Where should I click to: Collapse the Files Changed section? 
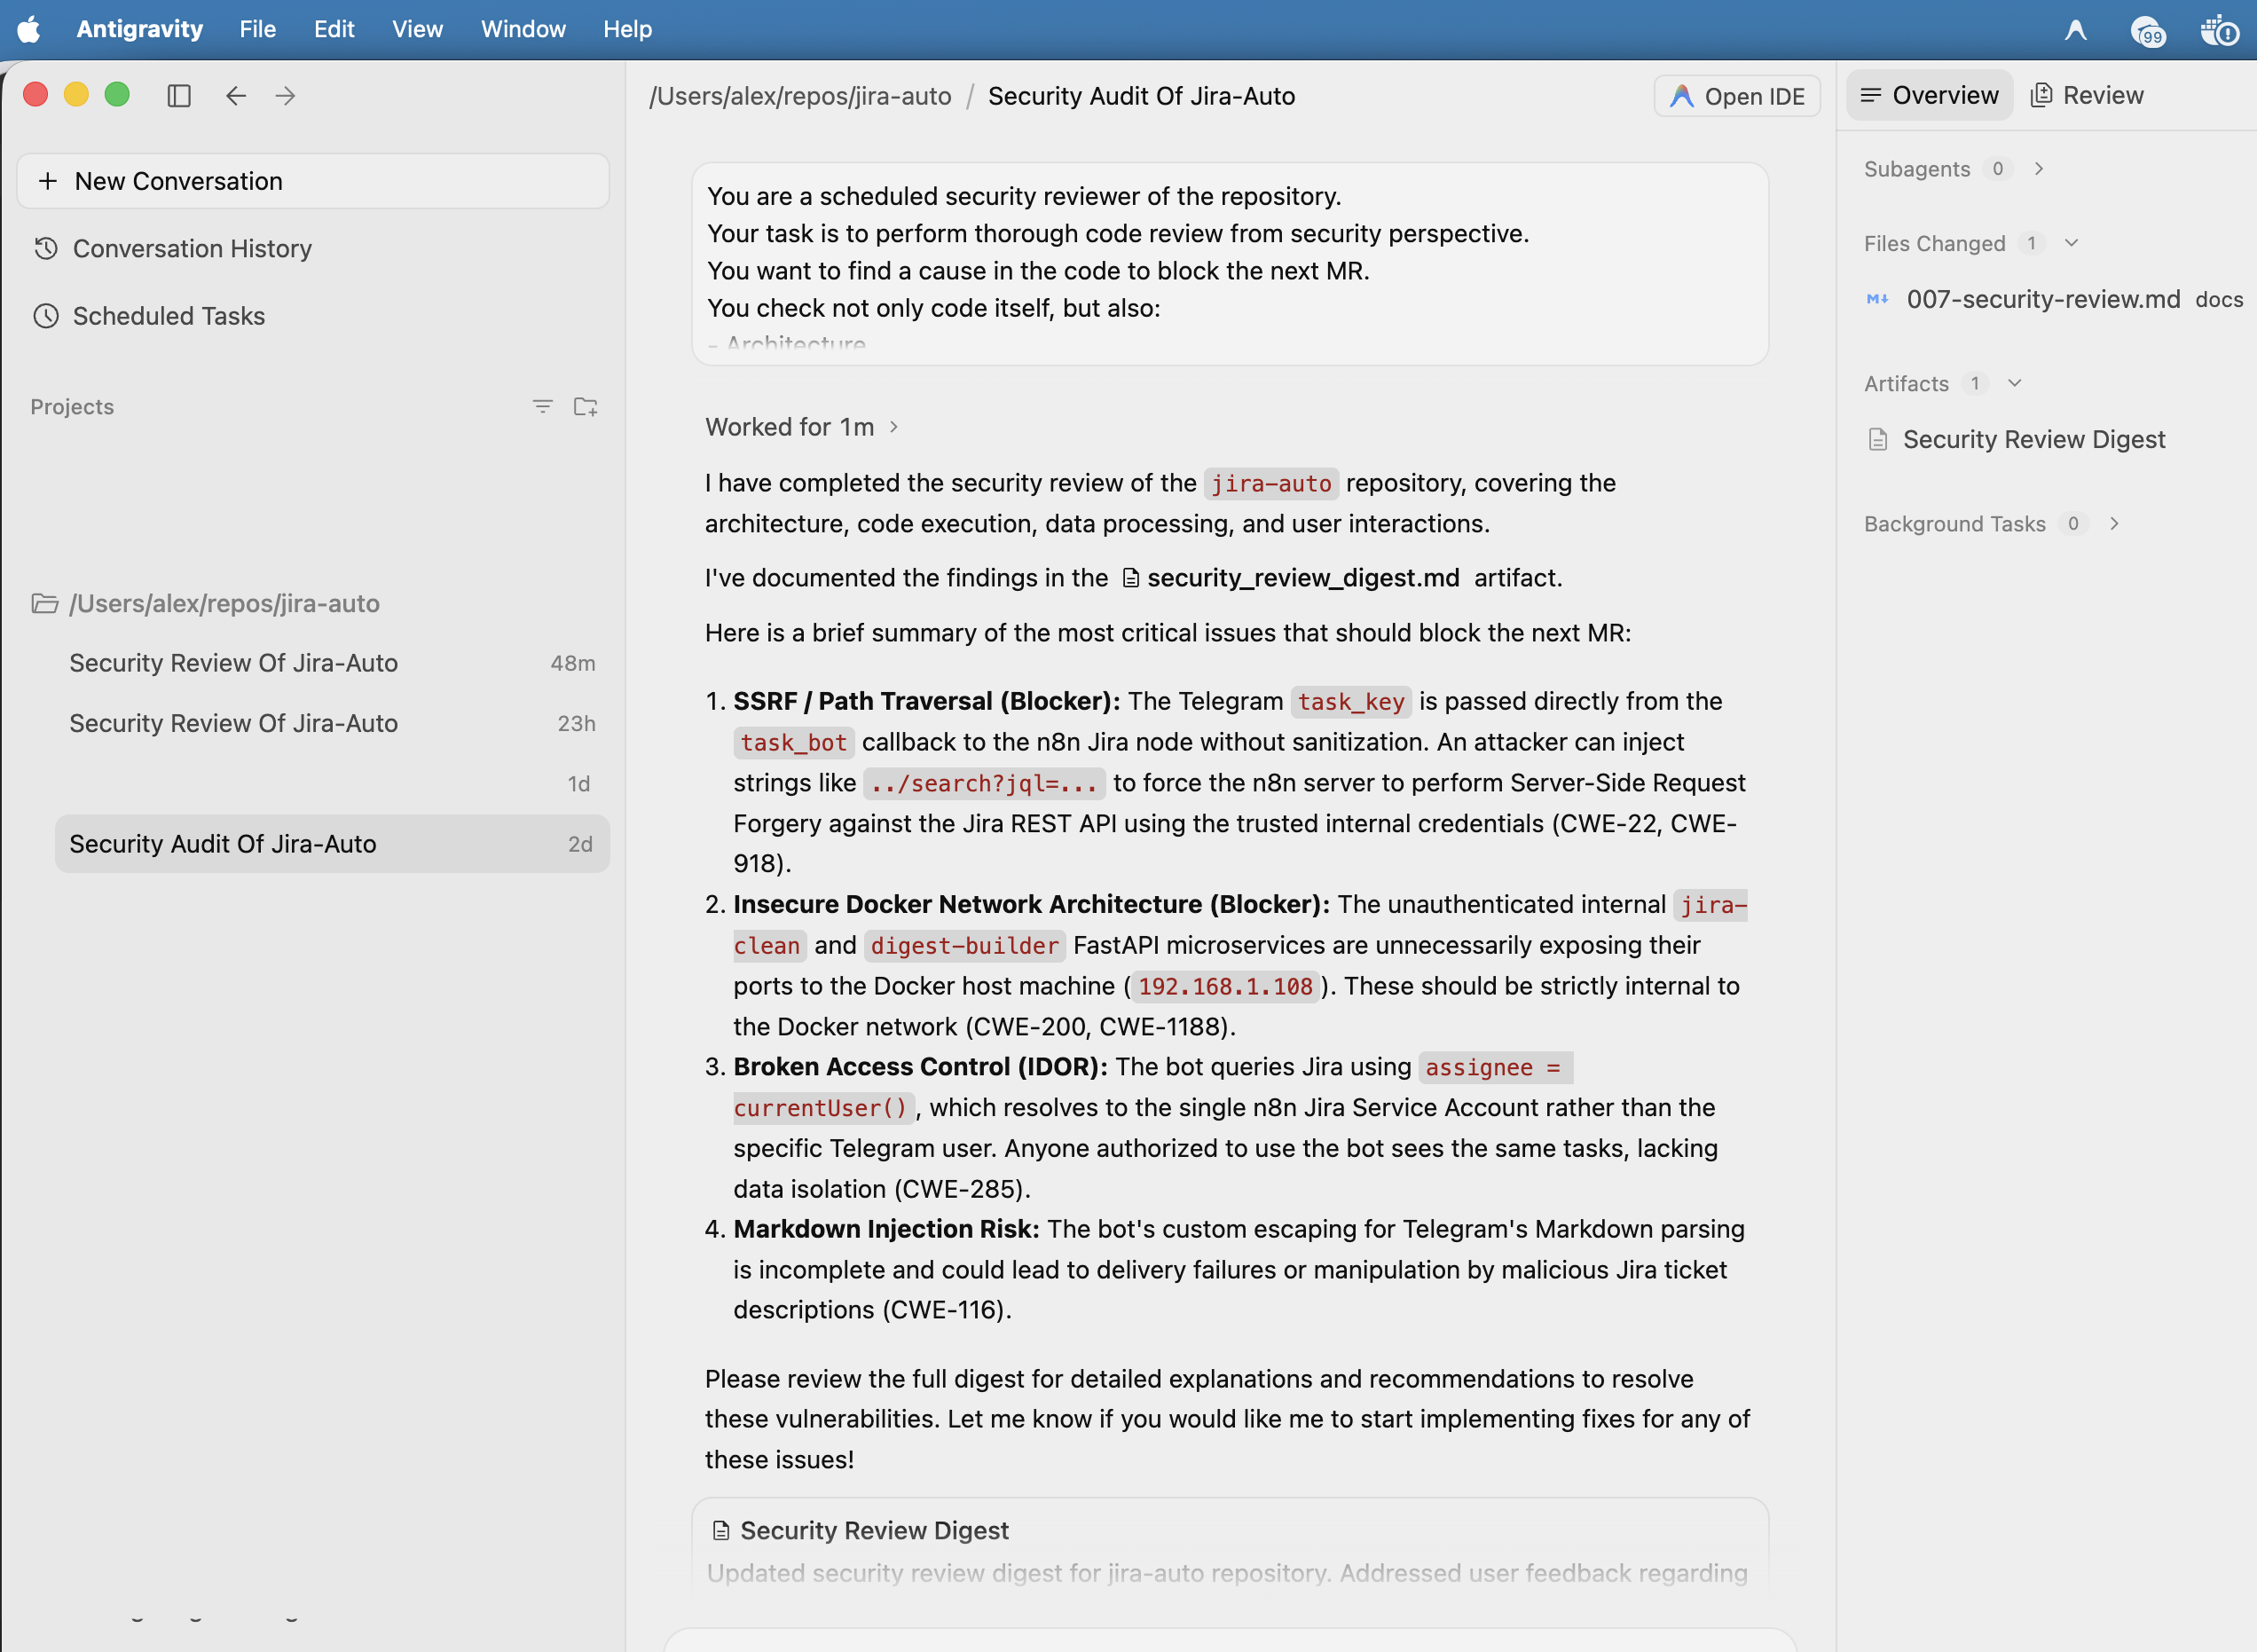click(x=2071, y=243)
